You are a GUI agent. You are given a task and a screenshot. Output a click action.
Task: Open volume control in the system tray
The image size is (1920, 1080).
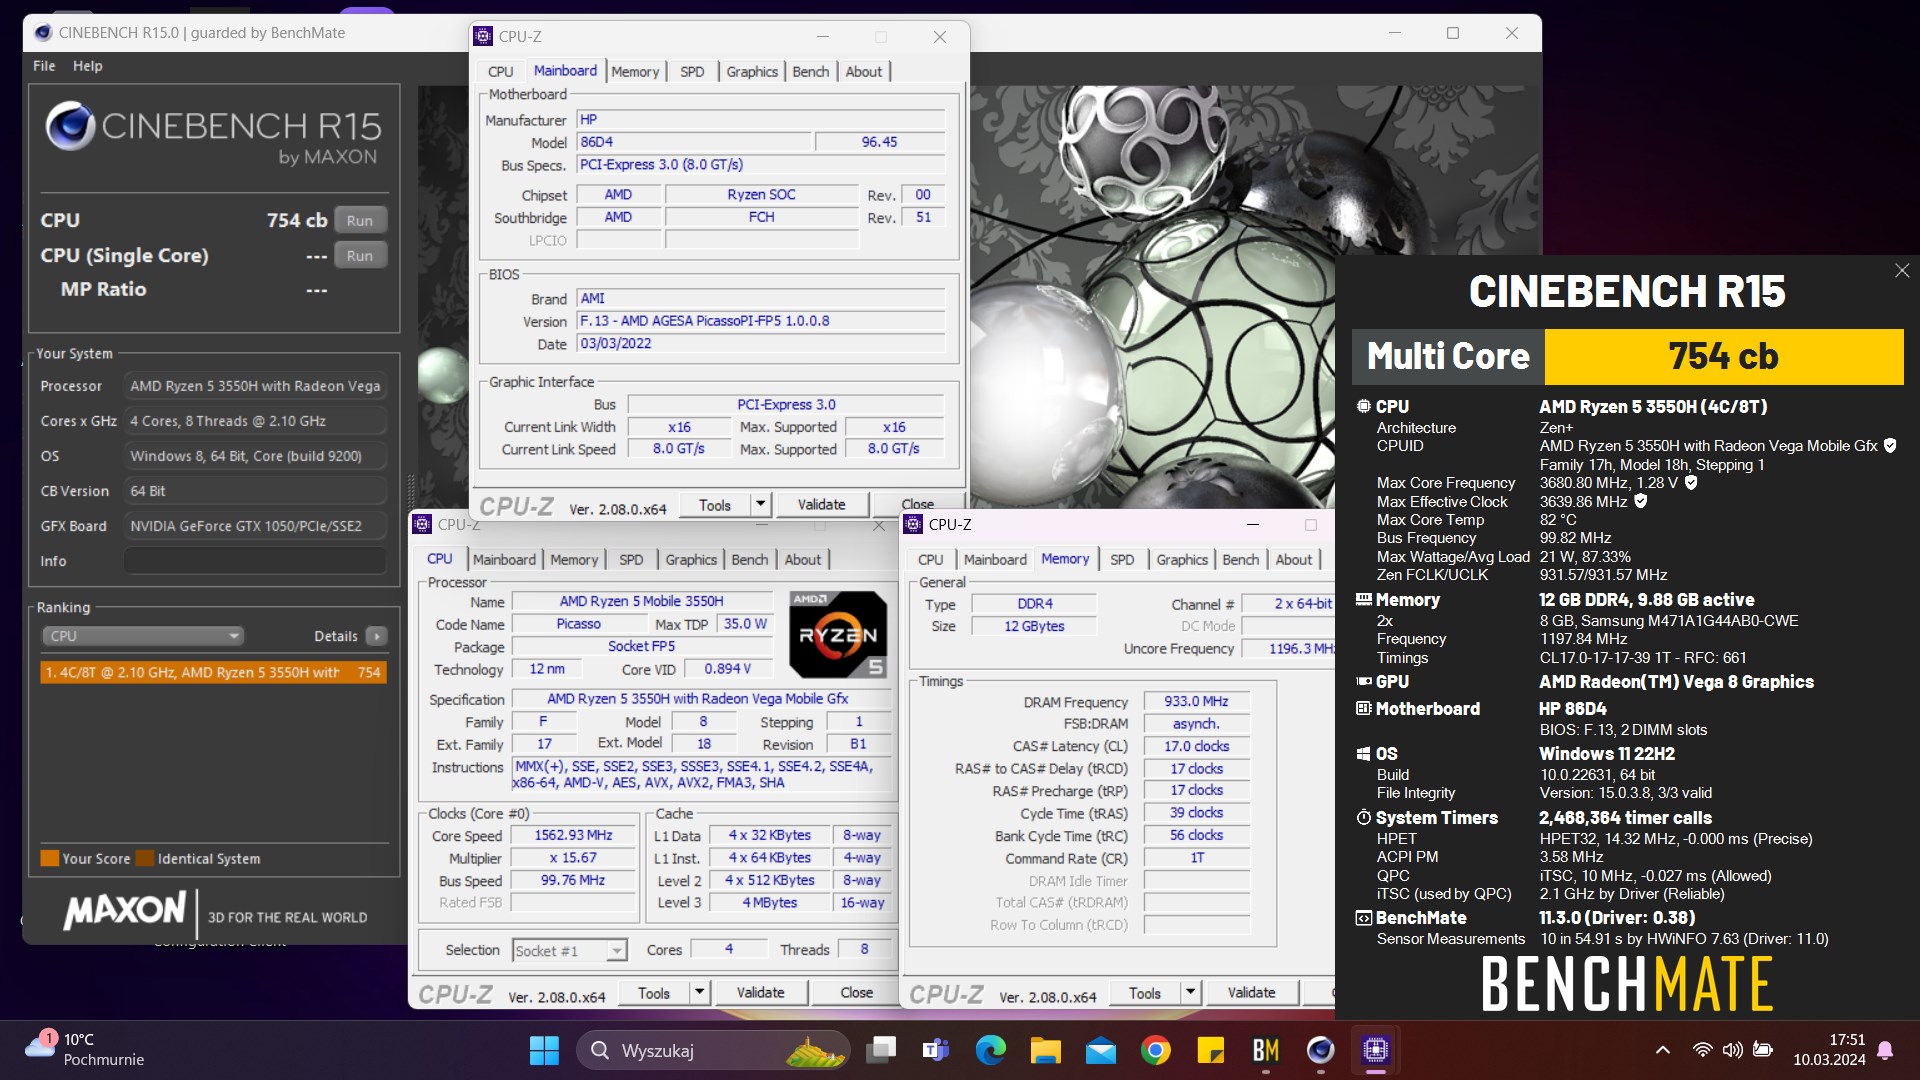tap(1733, 1050)
